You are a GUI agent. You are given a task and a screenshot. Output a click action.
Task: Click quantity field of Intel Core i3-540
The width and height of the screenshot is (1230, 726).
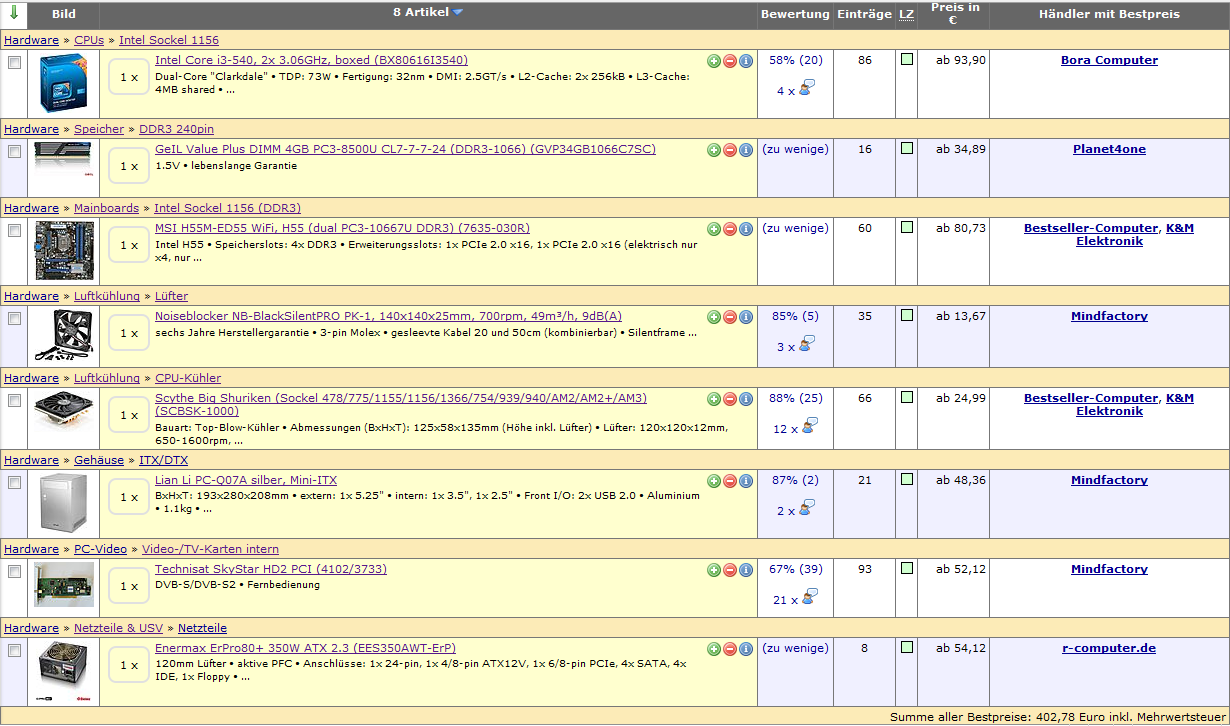(x=128, y=77)
